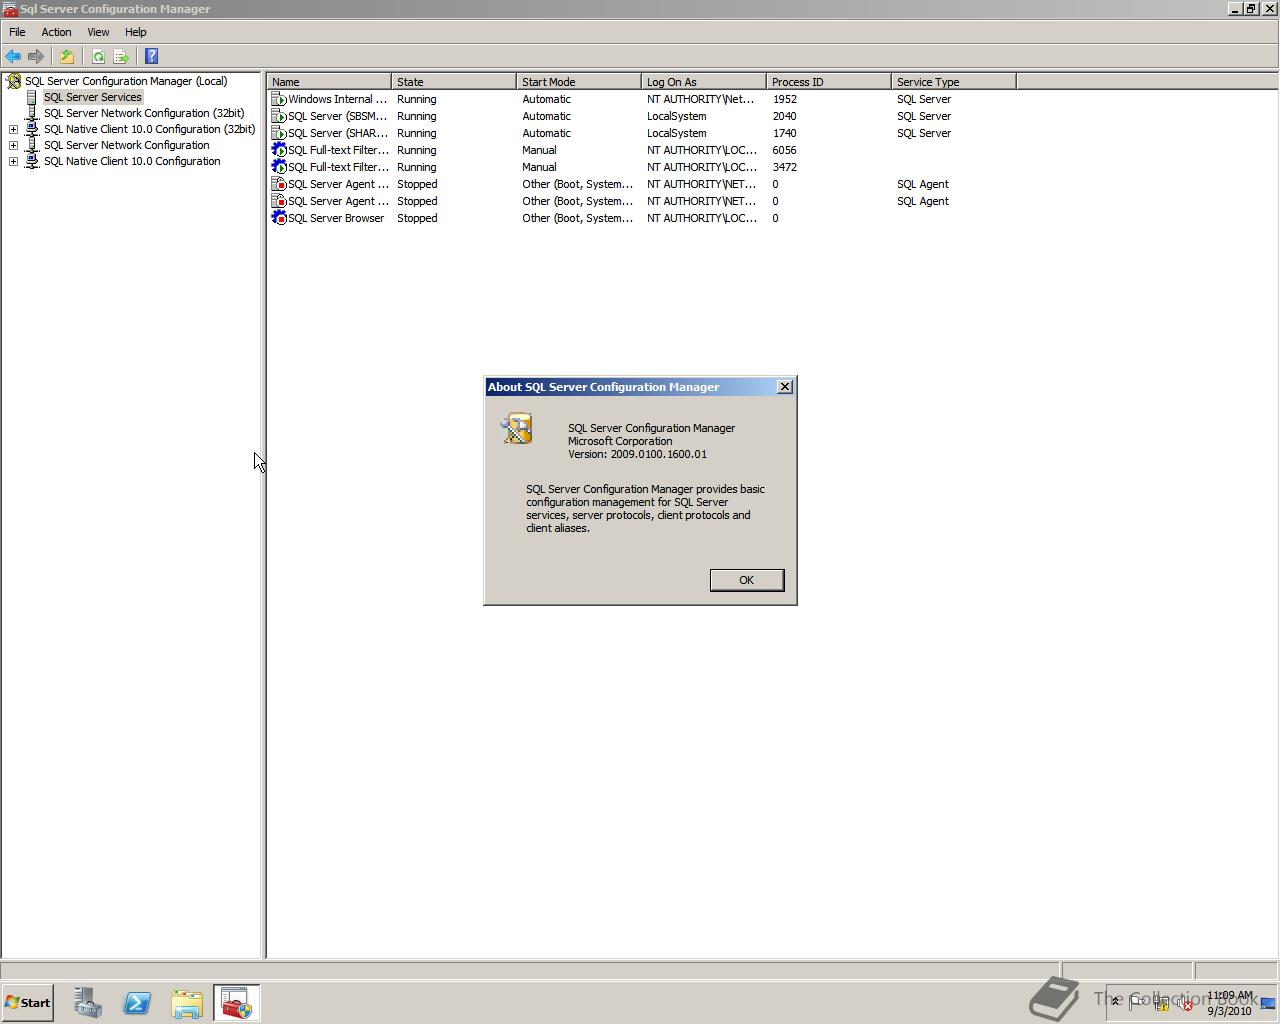
Task: Click Process ID value 1952
Action: pyautogui.click(x=784, y=99)
